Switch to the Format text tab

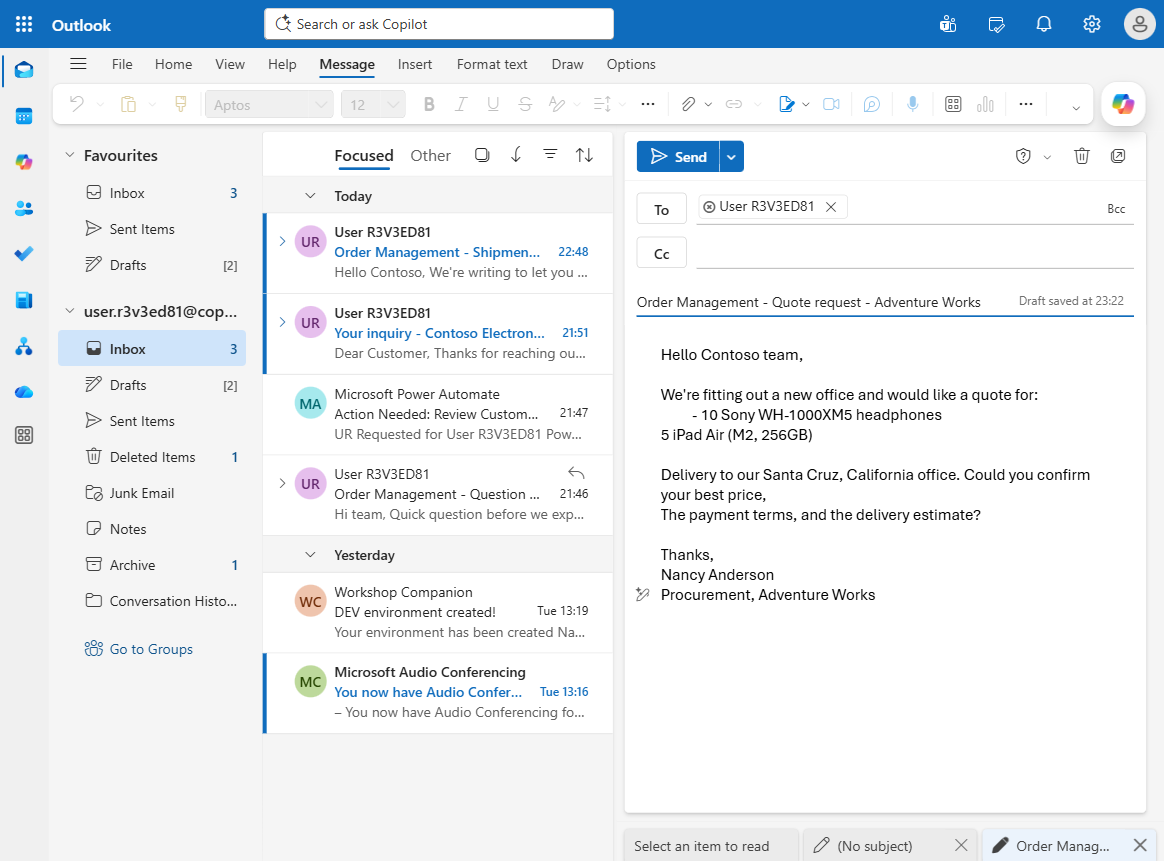492,65
